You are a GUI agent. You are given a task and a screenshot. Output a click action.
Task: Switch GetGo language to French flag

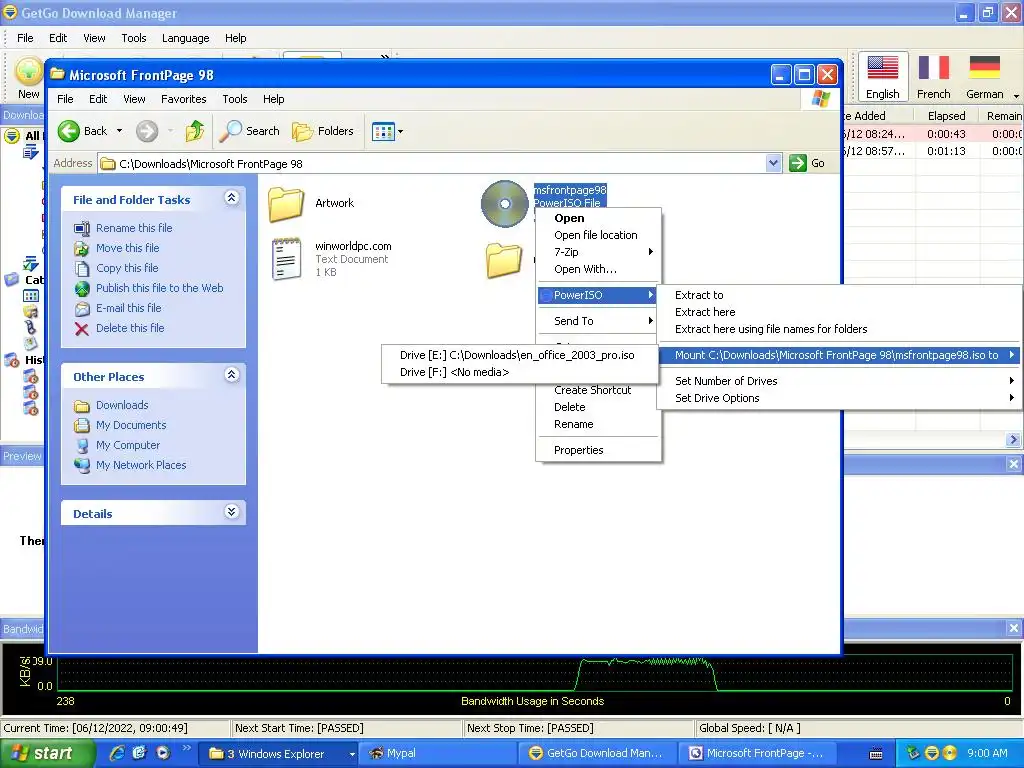pyautogui.click(x=933, y=77)
